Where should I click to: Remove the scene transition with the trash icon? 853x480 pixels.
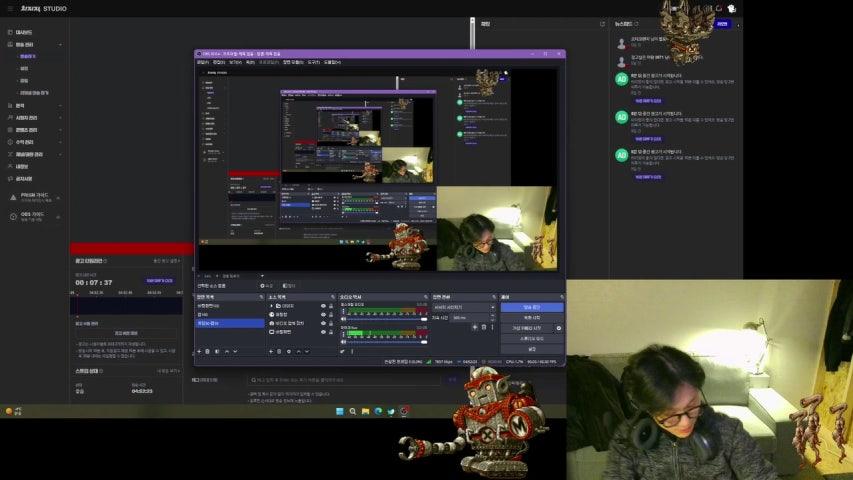point(484,327)
